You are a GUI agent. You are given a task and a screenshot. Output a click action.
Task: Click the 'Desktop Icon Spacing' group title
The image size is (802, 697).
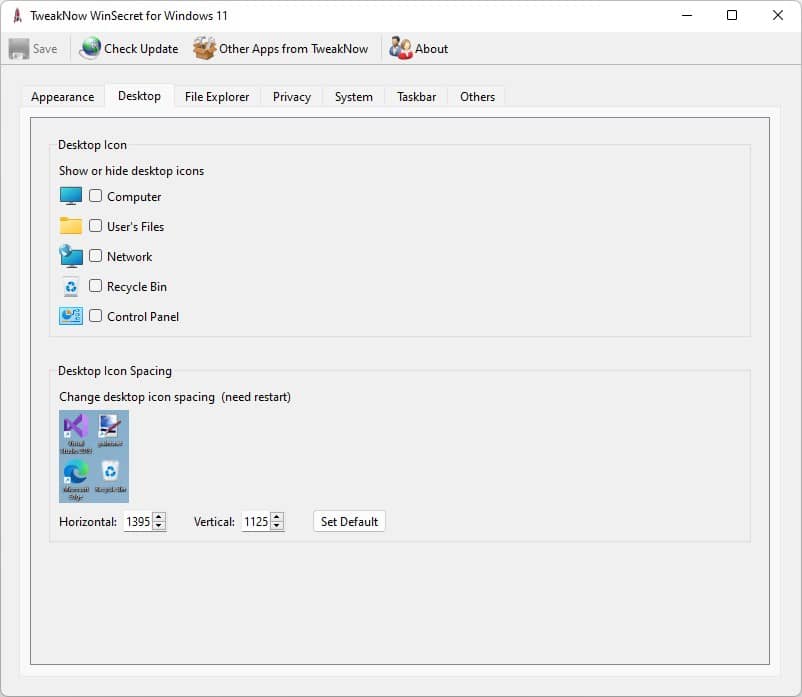(115, 371)
